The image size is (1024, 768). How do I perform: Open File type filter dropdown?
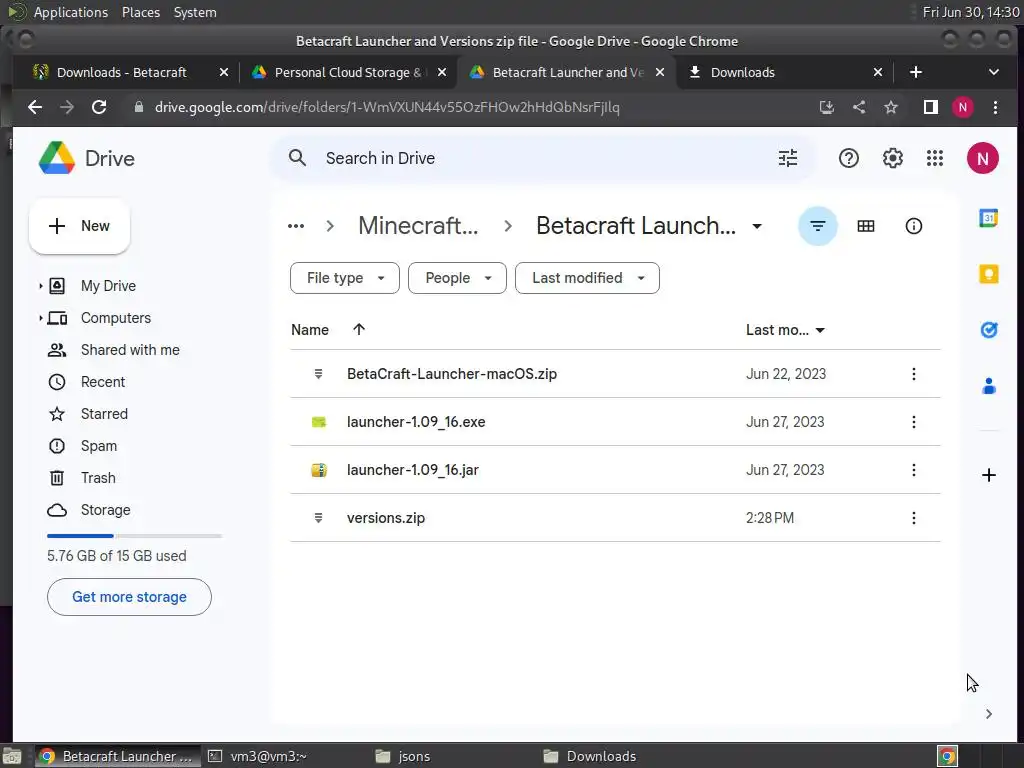[344, 278]
